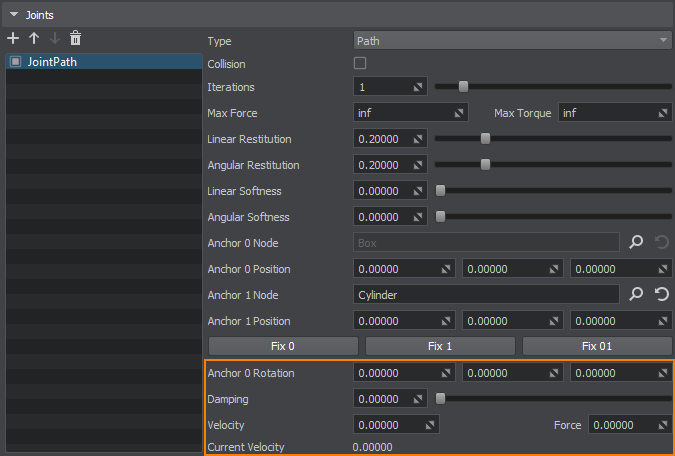Toggle the JointPath enabled checkbox
The width and height of the screenshot is (675, 456).
click(x=16, y=62)
